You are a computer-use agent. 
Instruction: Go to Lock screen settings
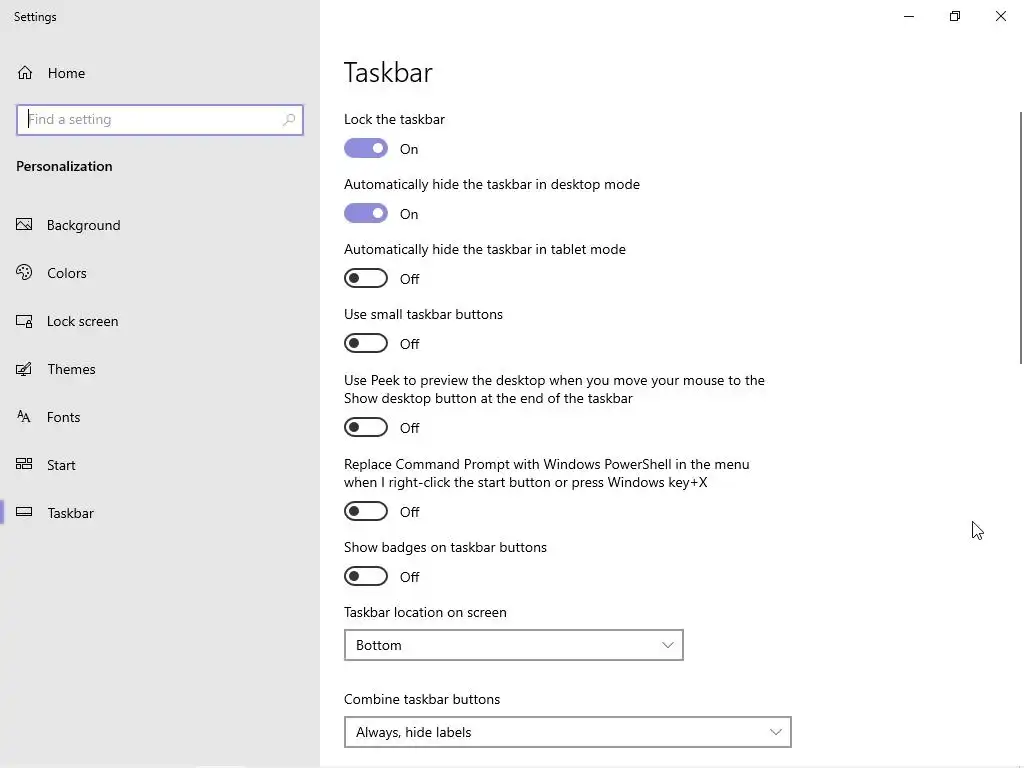coord(82,321)
